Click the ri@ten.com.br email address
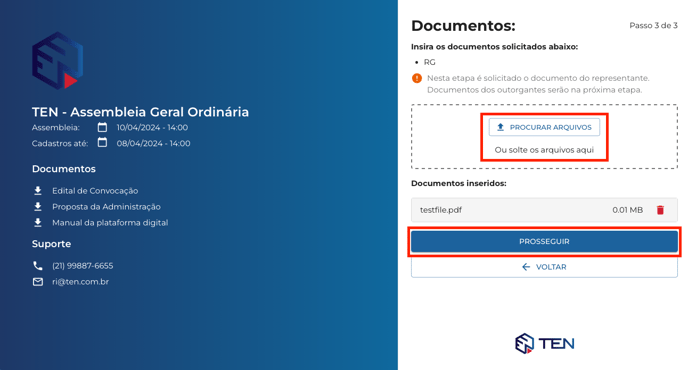This screenshot has height=370, width=688. click(x=80, y=282)
